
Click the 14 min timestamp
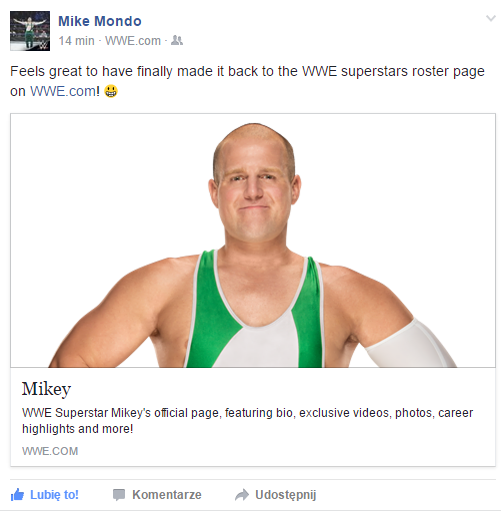[x=76, y=41]
